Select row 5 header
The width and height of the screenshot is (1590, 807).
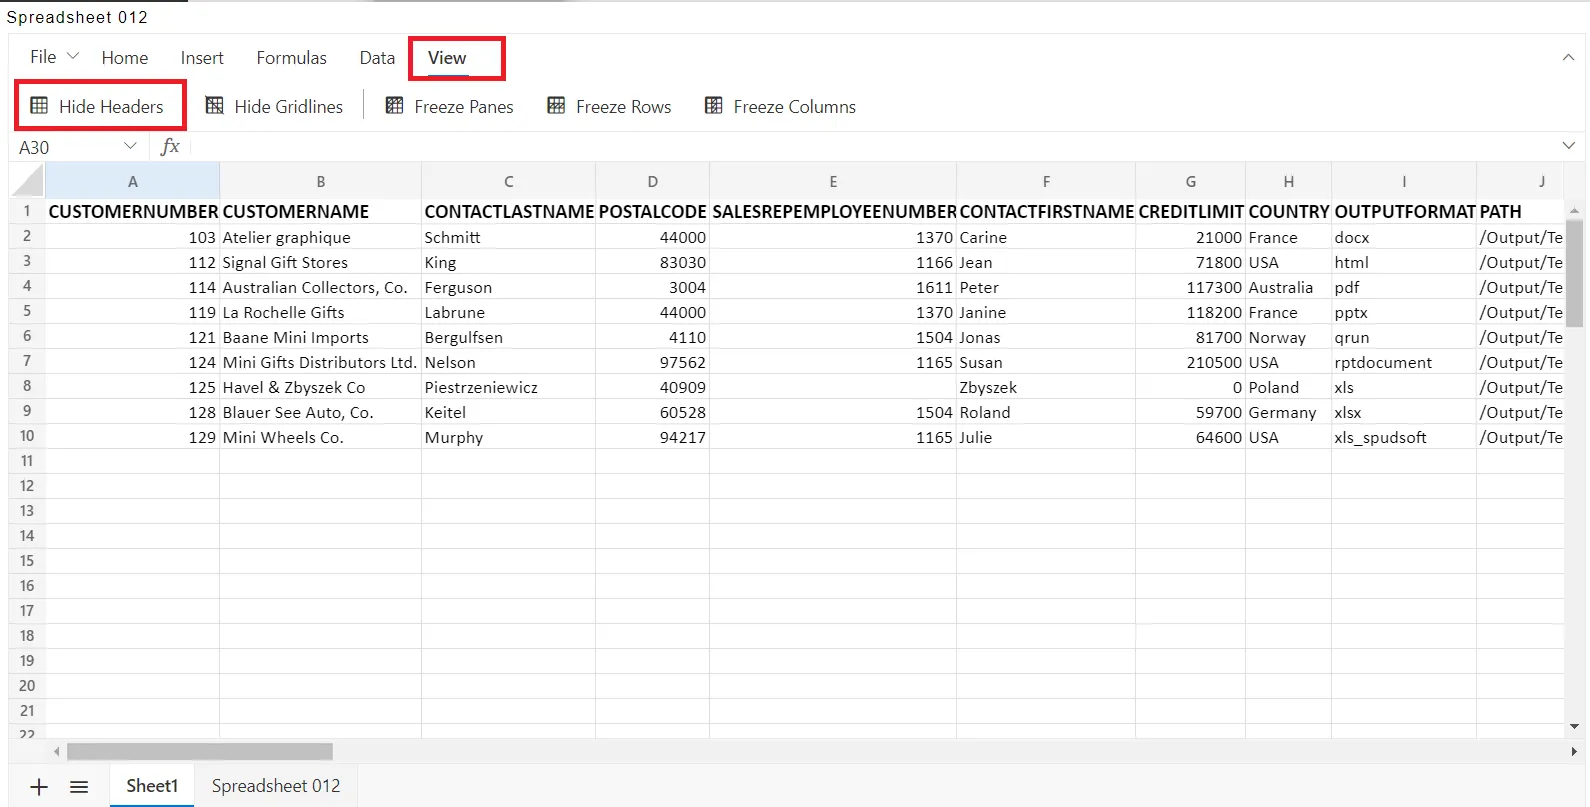[27, 311]
